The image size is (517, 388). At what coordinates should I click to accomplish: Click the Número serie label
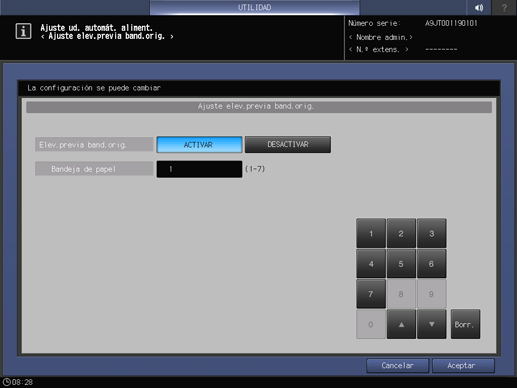click(x=374, y=23)
